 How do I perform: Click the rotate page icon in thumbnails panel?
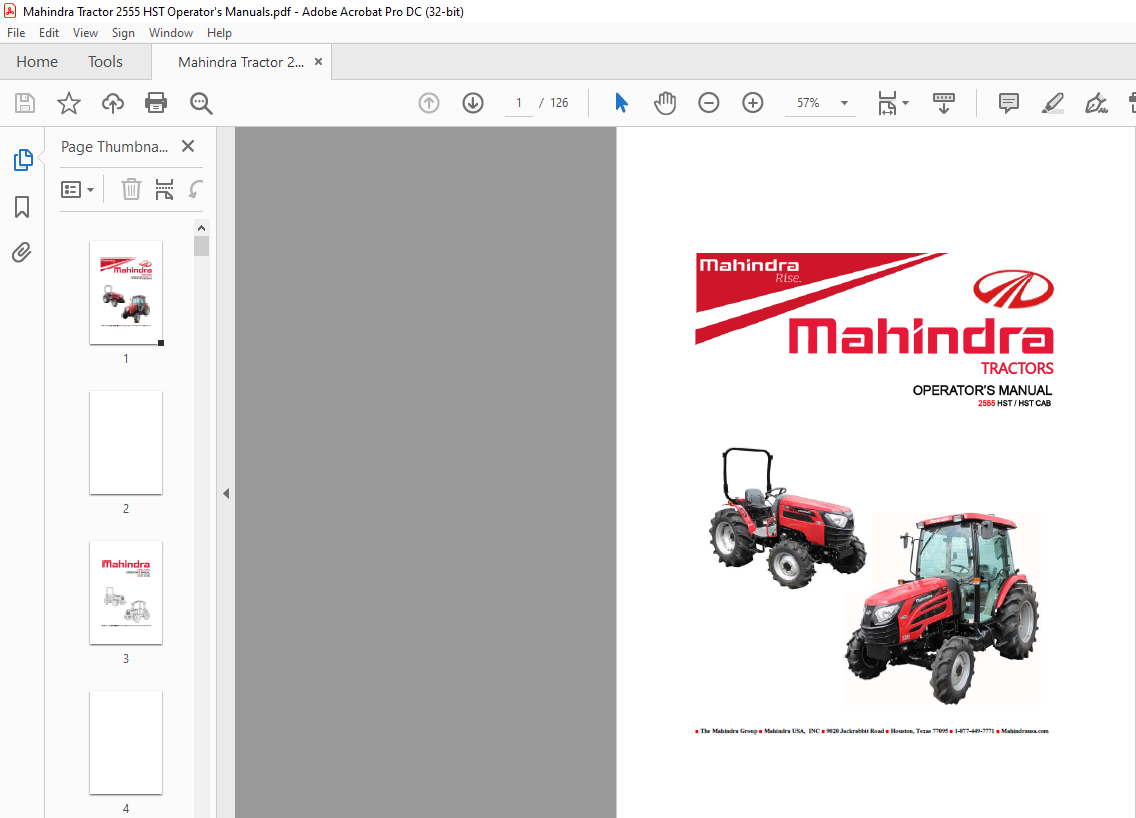(x=196, y=189)
